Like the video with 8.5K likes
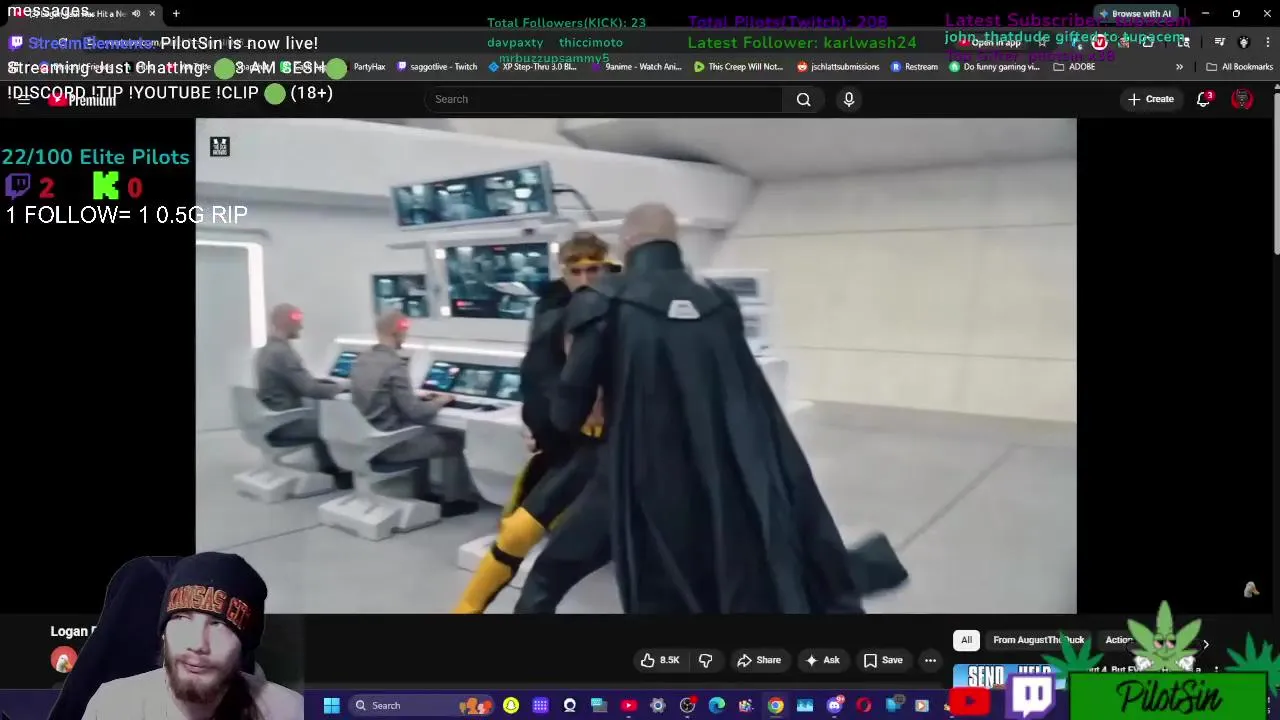This screenshot has width=1280, height=720. click(x=660, y=660)
